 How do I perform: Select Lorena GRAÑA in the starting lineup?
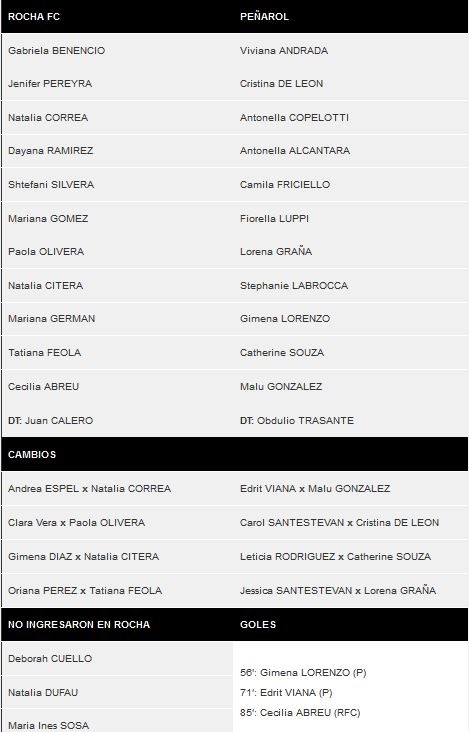[276, 251]
